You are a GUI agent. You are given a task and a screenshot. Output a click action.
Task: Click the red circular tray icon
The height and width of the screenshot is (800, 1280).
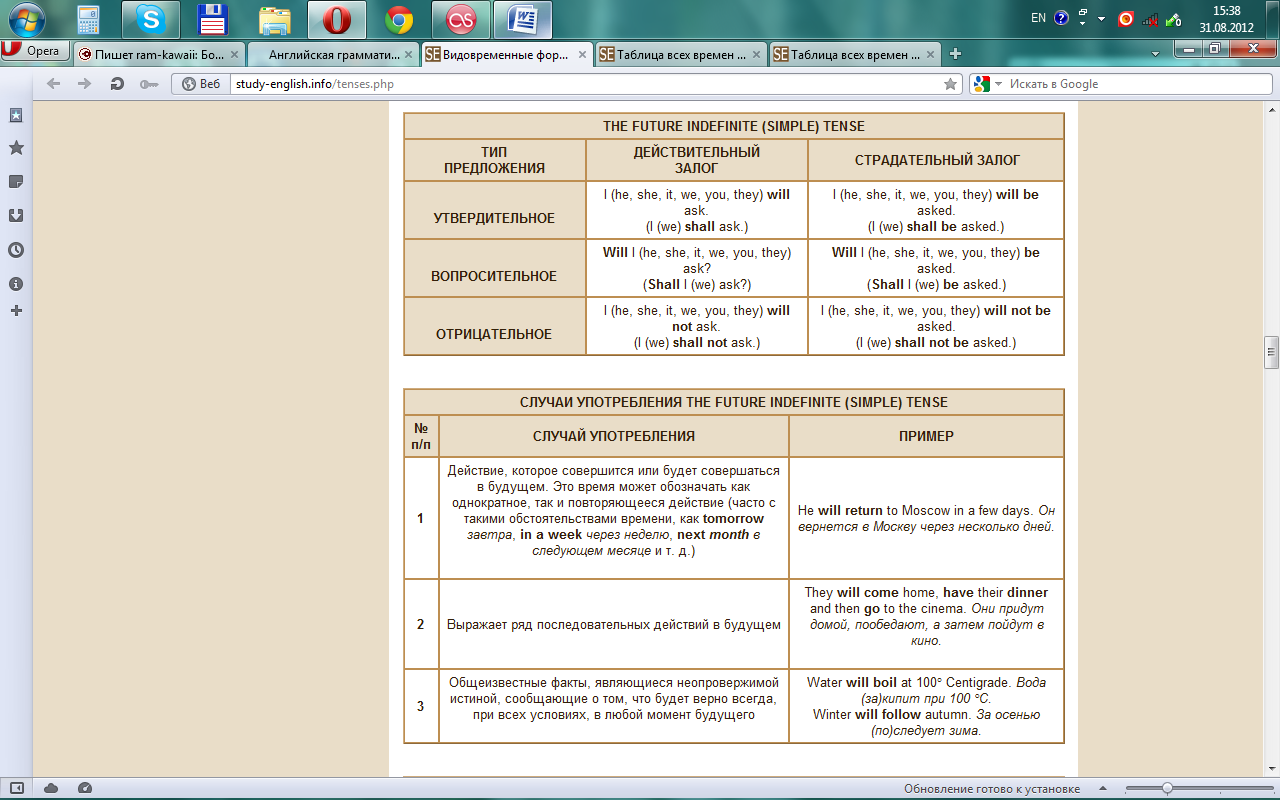[1126, 18]
